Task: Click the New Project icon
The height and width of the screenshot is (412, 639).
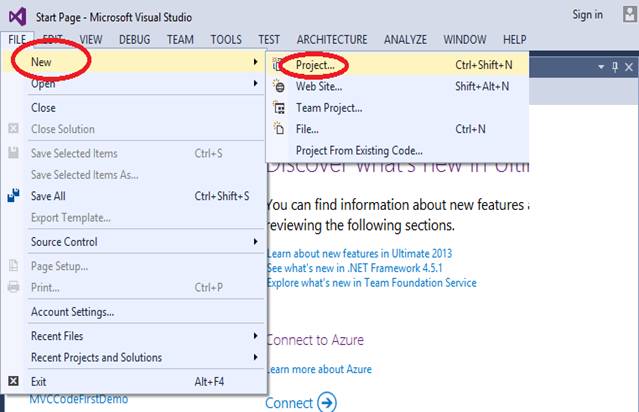Action: 277,64
